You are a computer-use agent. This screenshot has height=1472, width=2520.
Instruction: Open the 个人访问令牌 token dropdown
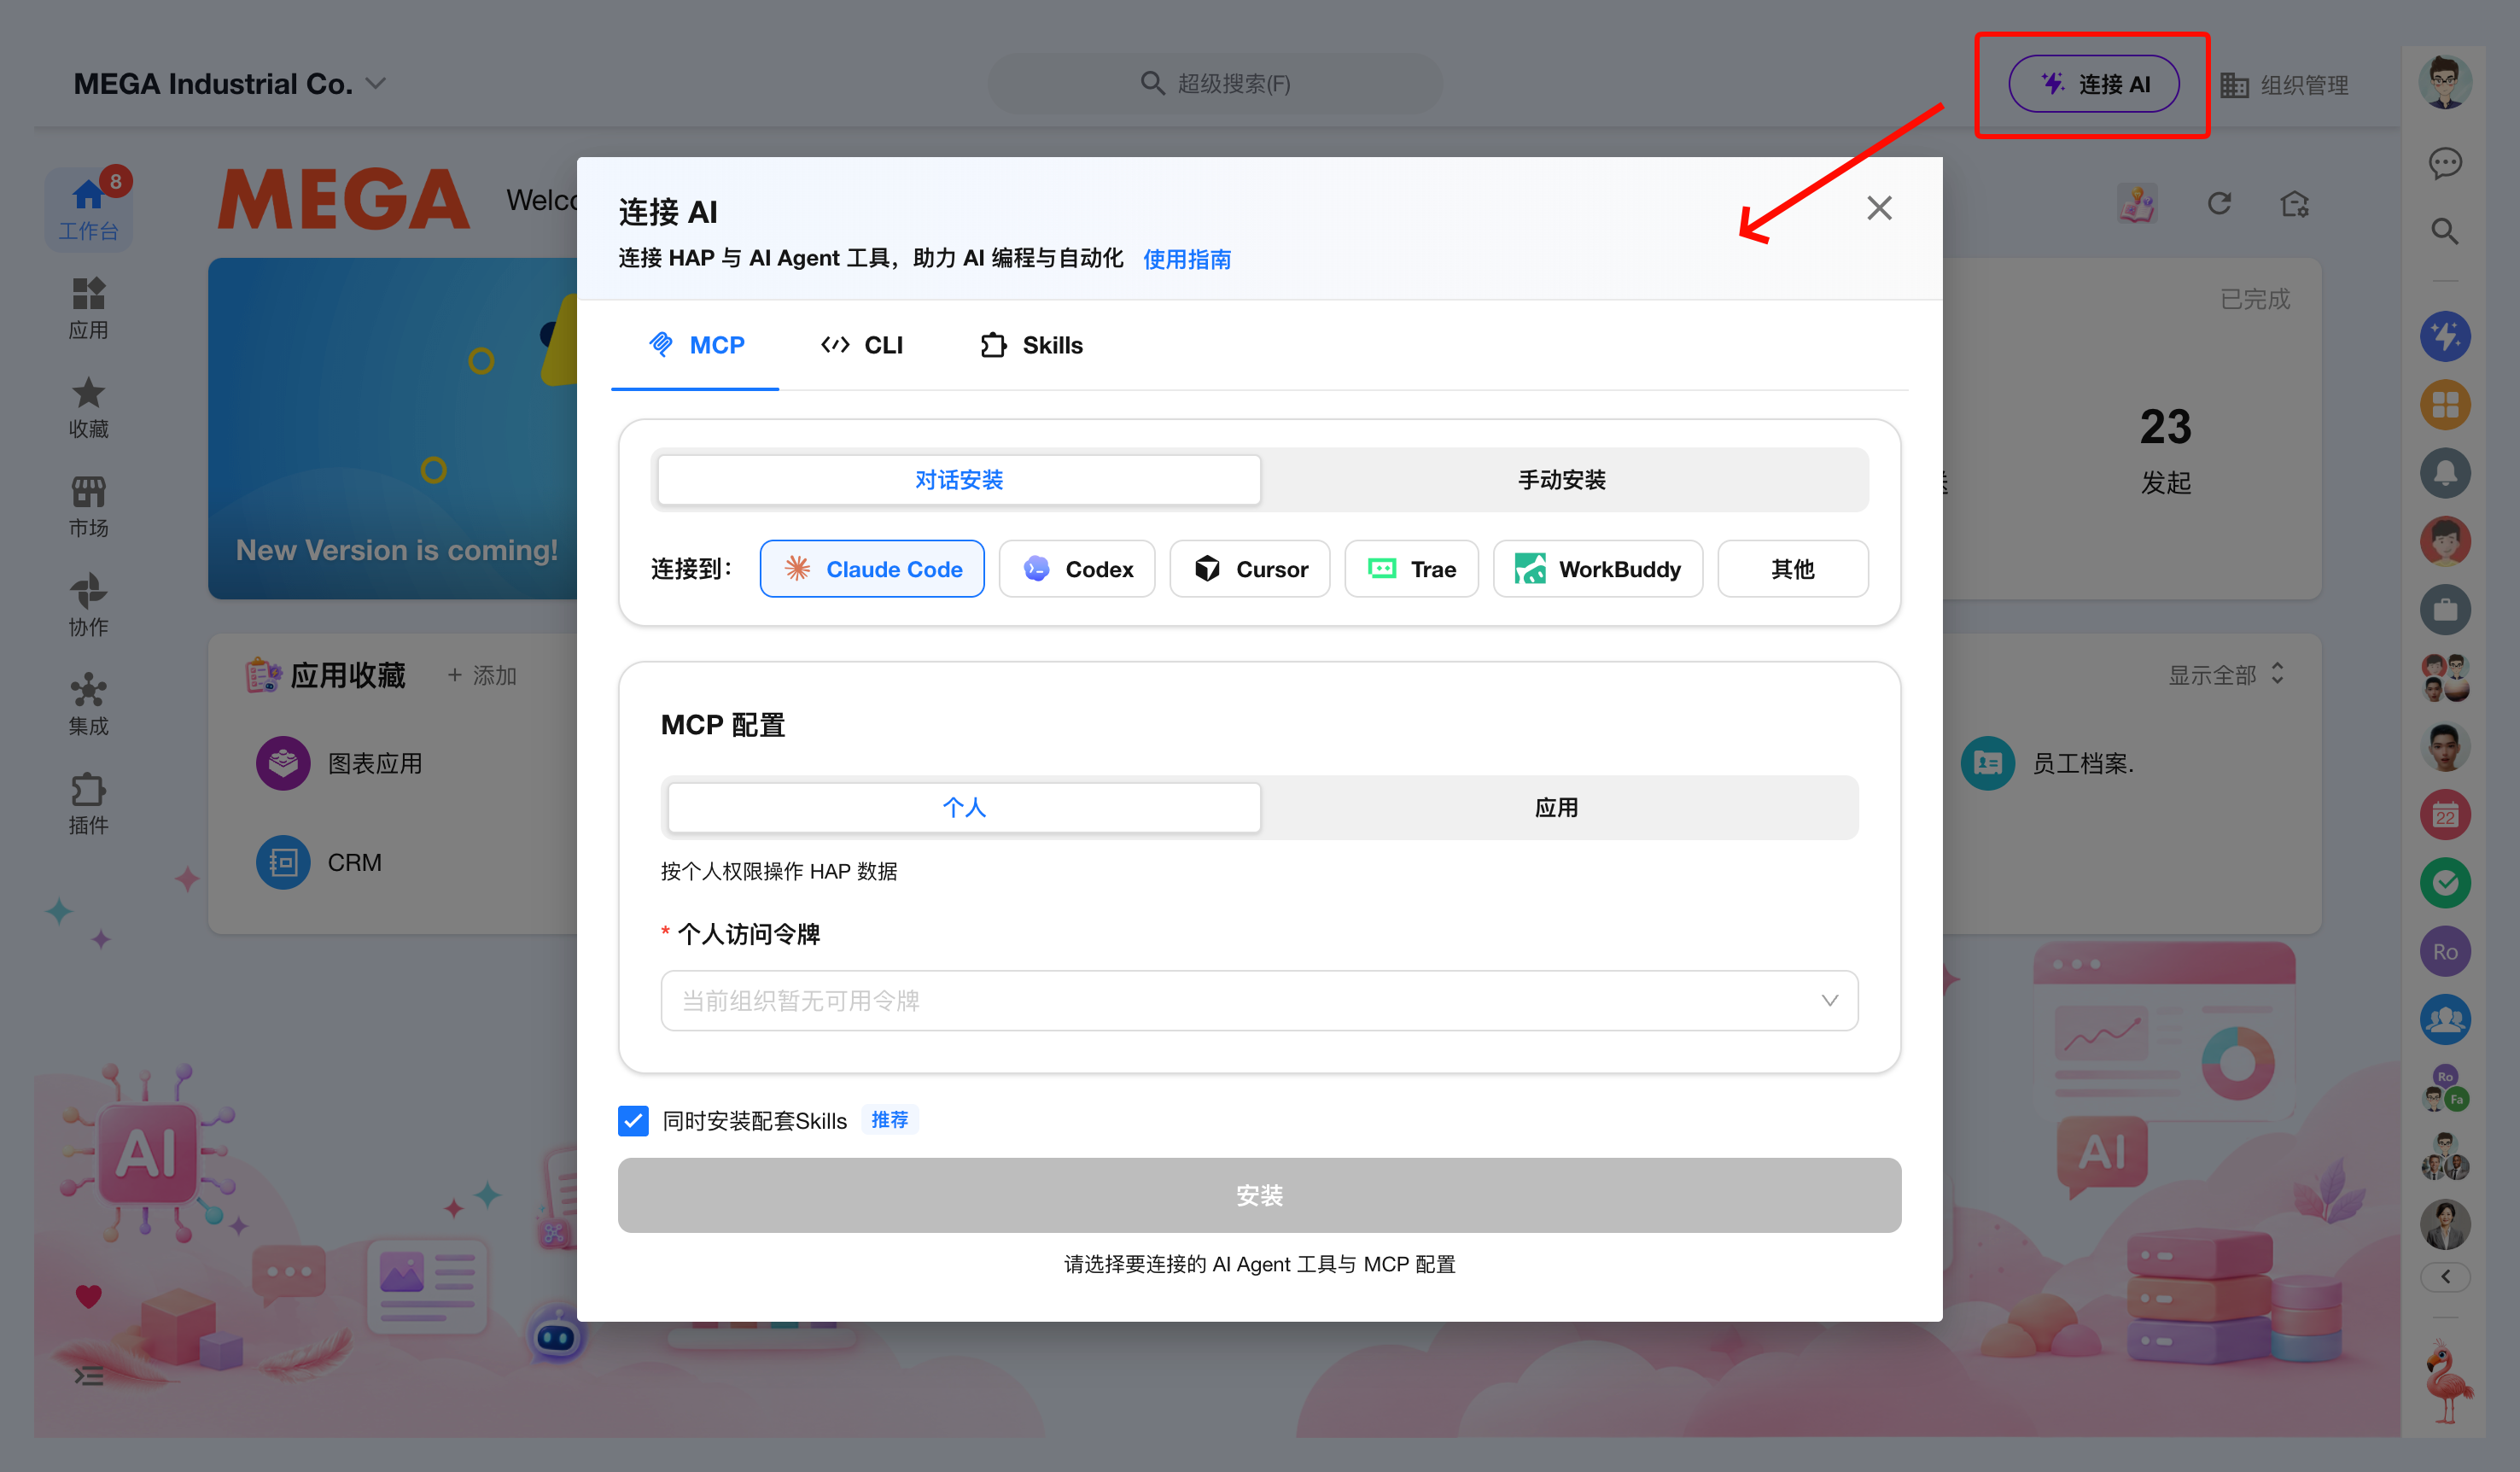point(1259,1000)
